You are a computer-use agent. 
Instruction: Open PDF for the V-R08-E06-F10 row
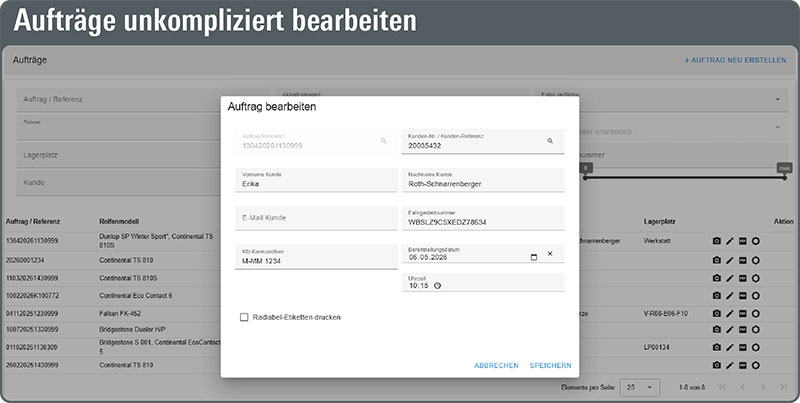[743, 313]
